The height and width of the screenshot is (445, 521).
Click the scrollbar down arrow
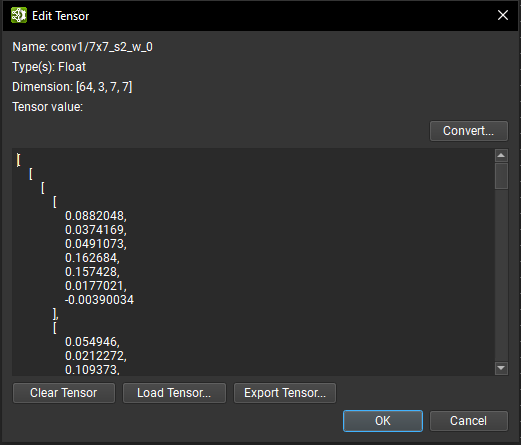(x=501, y=368)
